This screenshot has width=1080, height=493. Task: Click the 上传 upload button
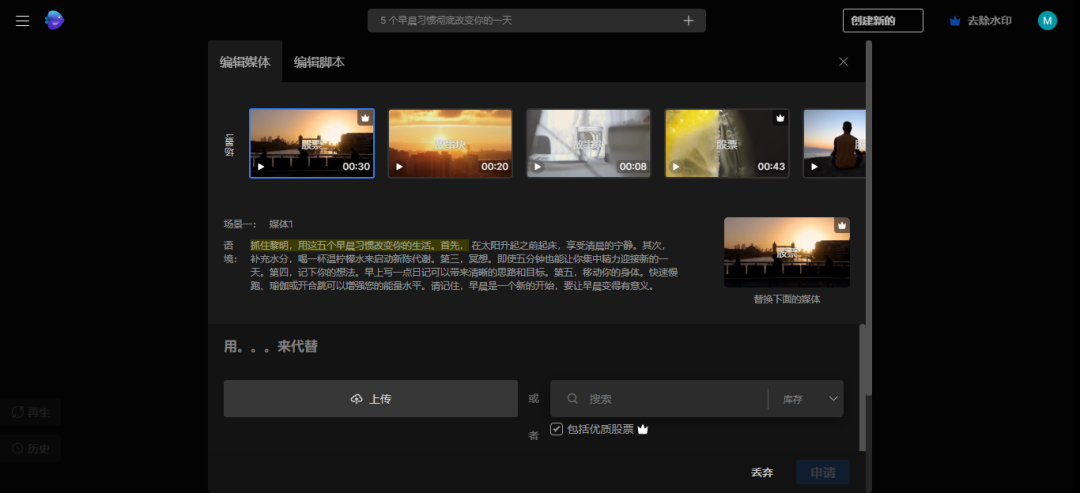371,399
